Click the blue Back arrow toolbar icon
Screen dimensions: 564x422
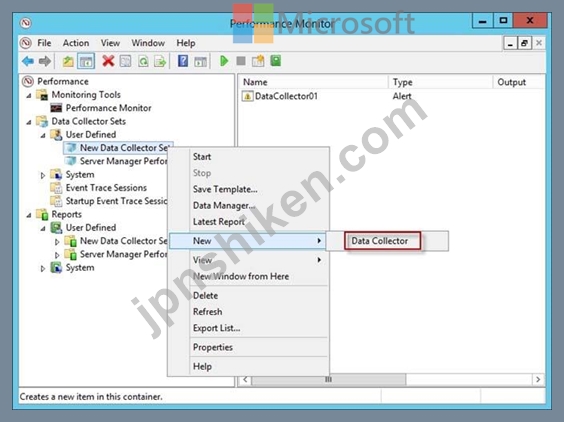(28, 61)
